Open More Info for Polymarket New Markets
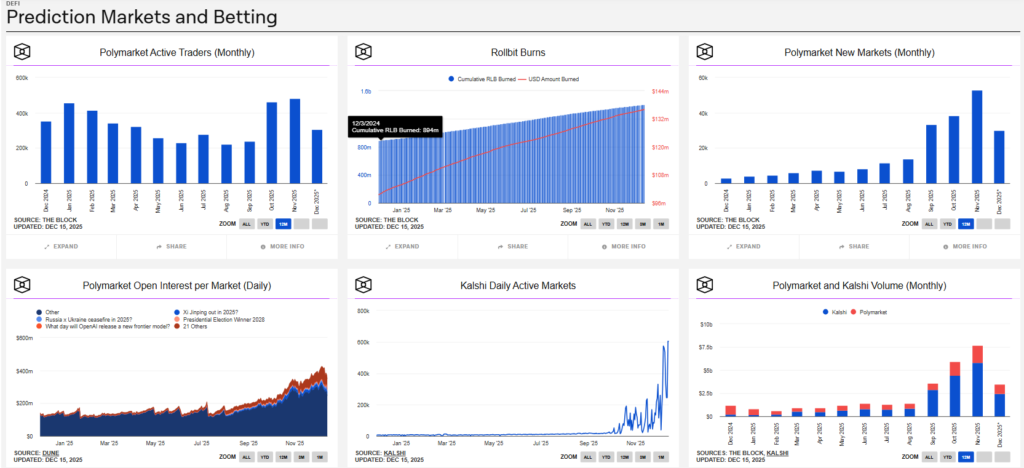The width and height of the screenshot is (1024, 468). point(965,247)
